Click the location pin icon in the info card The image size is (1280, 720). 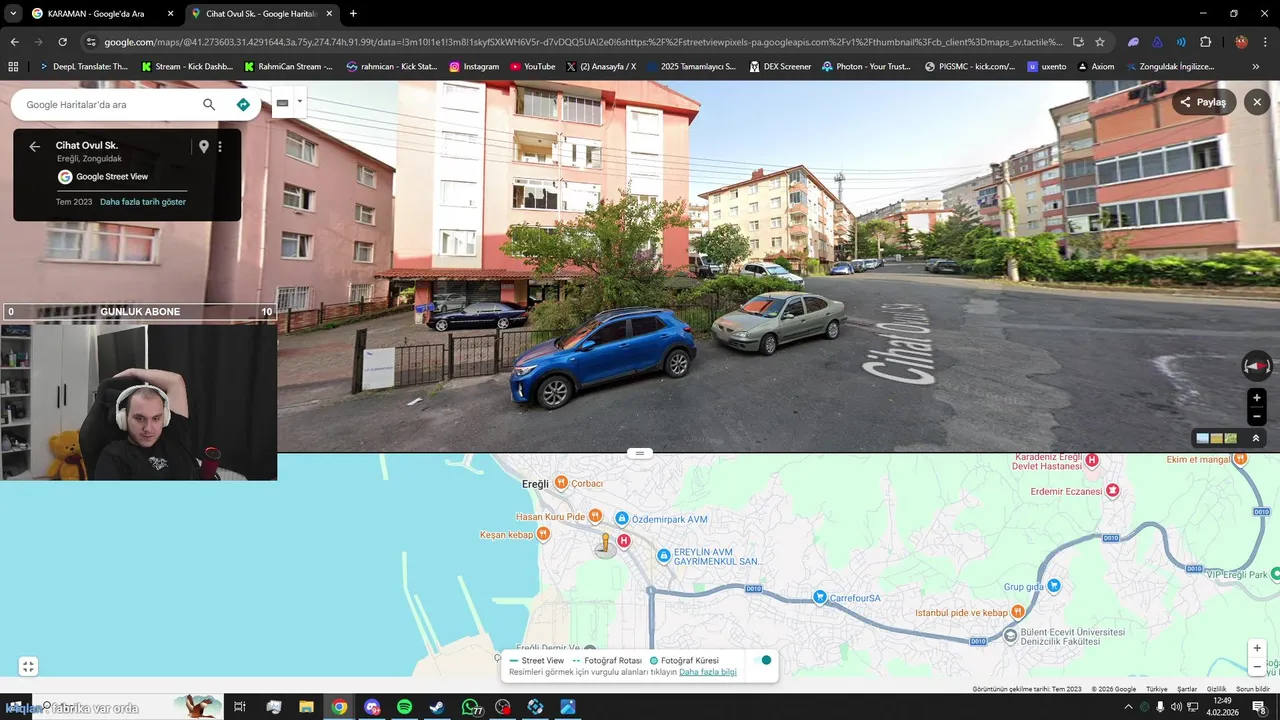[x=204, y=146]
